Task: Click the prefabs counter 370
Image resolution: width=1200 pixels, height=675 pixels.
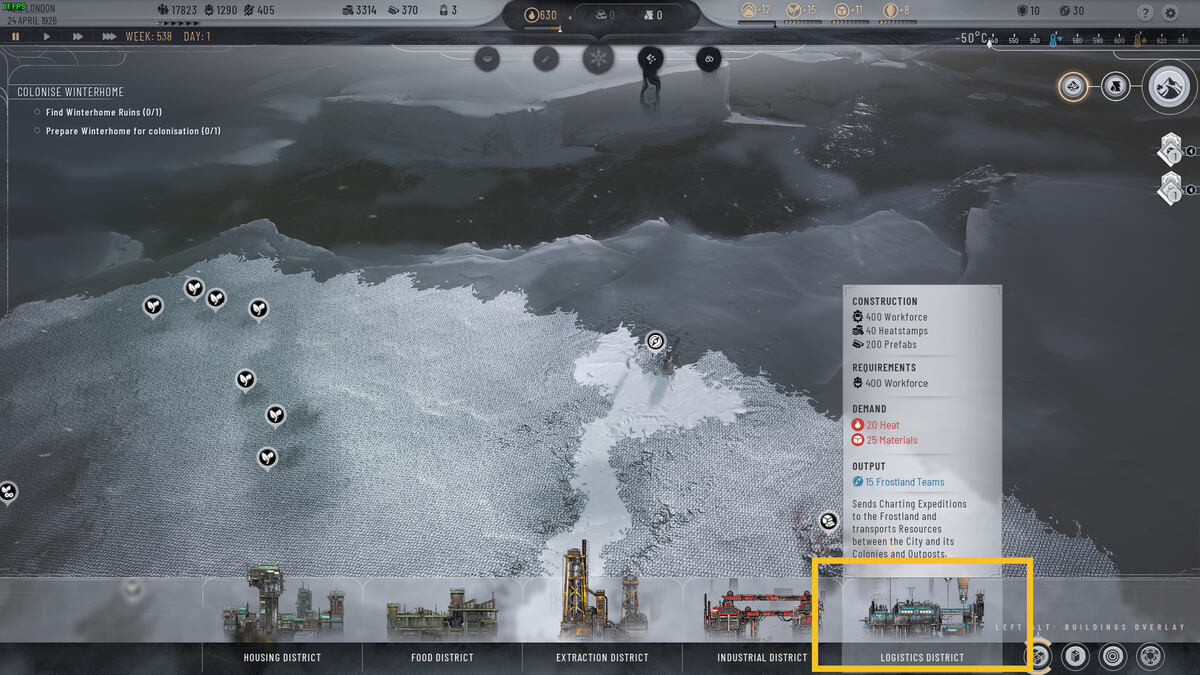Action: pos(403,11)
